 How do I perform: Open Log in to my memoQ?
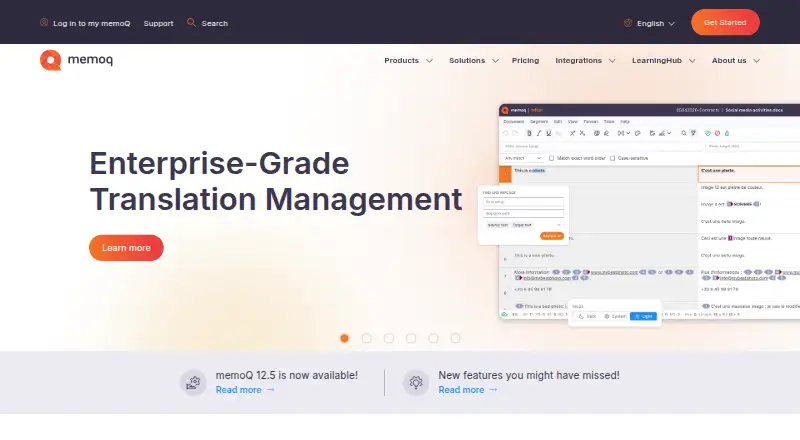[85, 23]
